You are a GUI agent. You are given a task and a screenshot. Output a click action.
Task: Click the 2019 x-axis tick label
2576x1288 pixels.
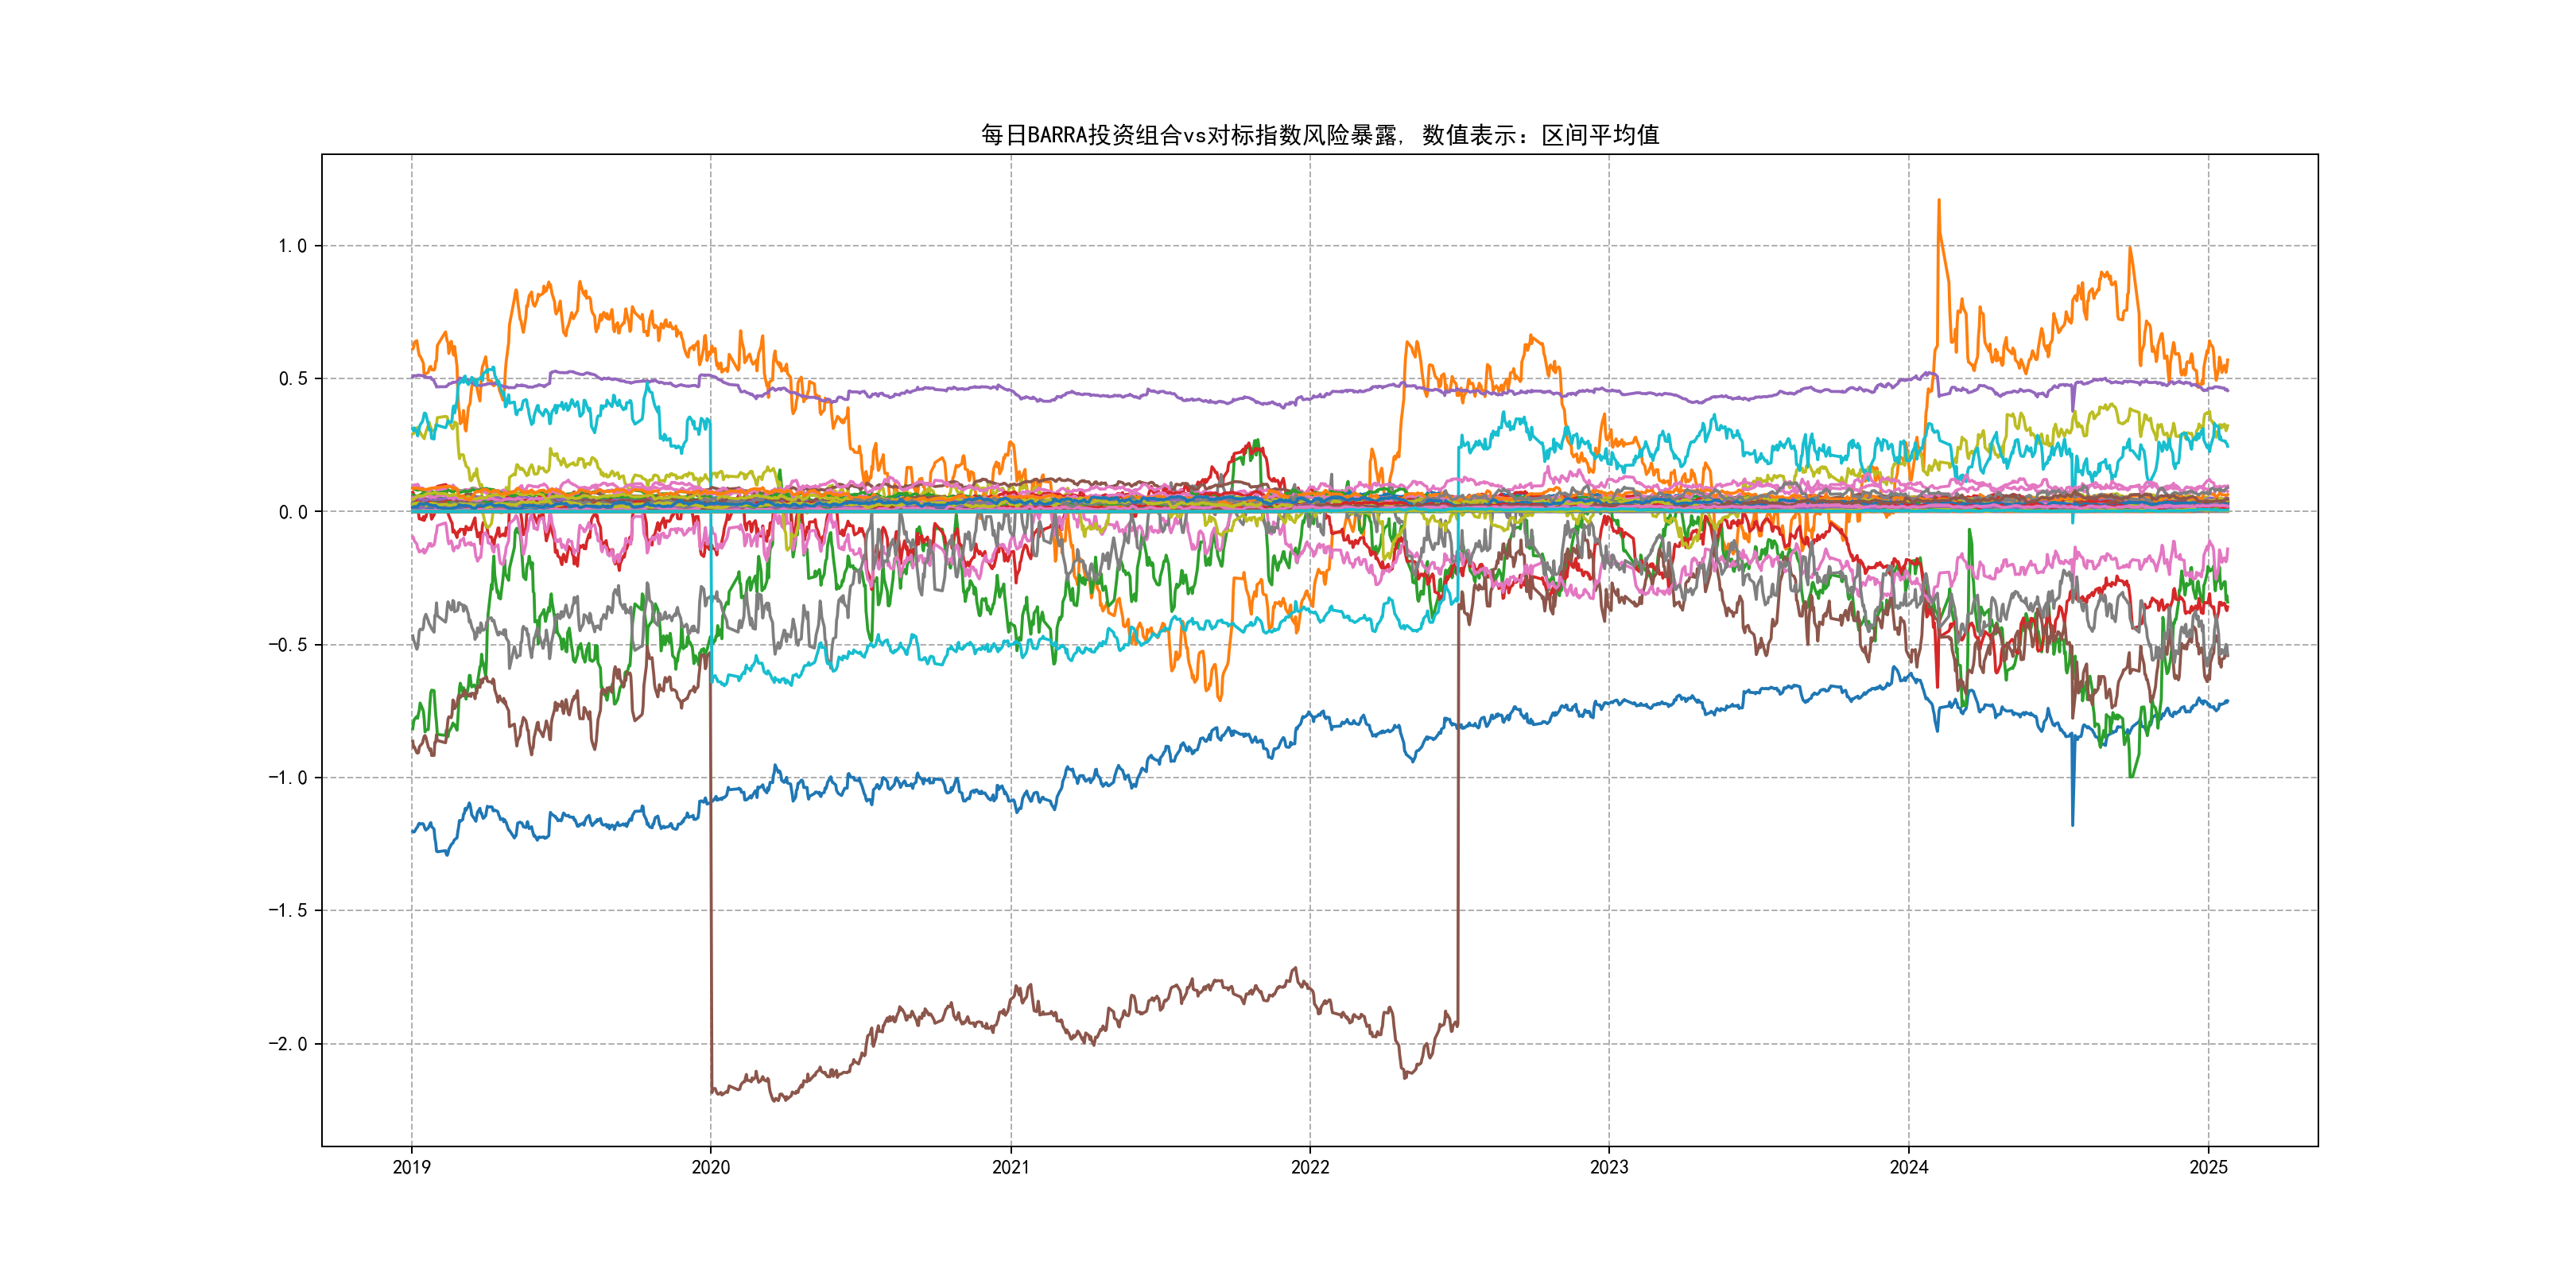[411, 1167]
